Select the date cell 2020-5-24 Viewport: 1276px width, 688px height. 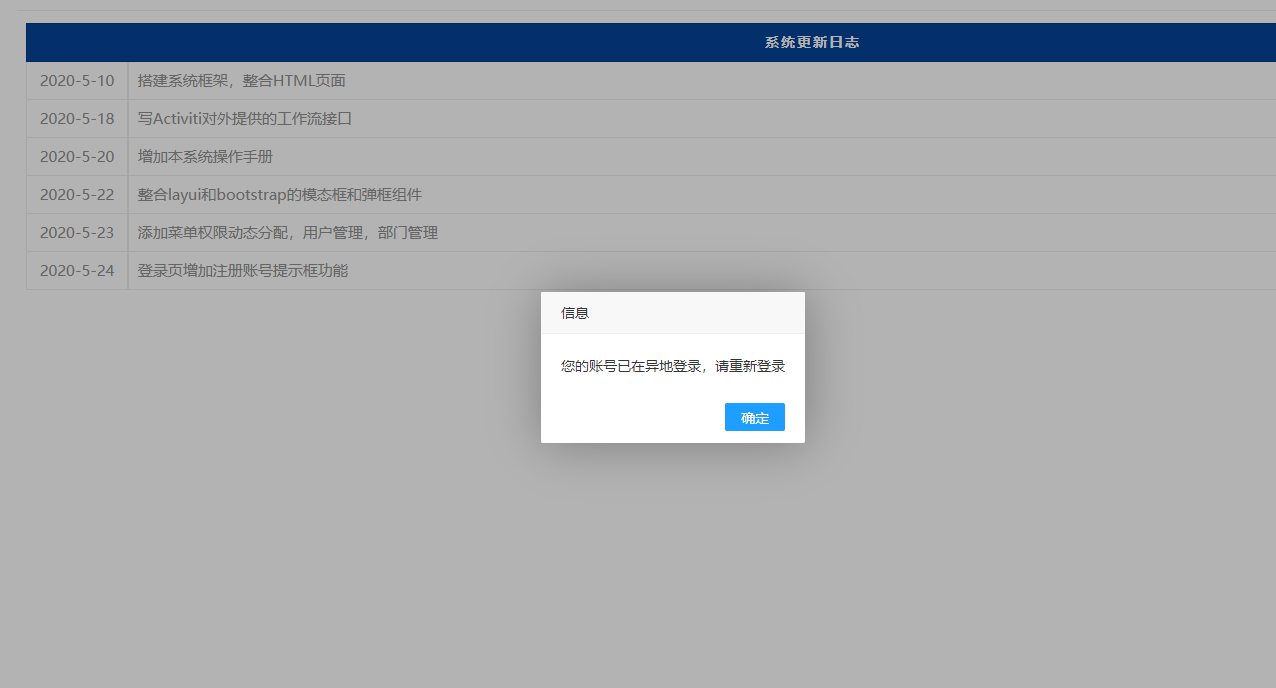click(x=77, y=271)
